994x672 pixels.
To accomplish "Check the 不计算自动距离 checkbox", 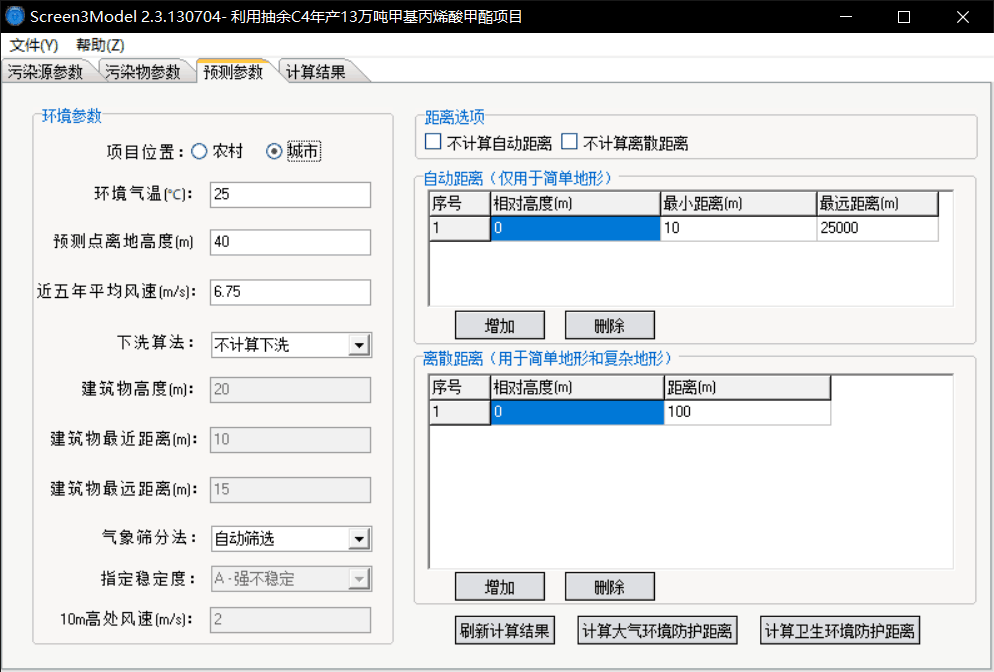I will 488,143.
